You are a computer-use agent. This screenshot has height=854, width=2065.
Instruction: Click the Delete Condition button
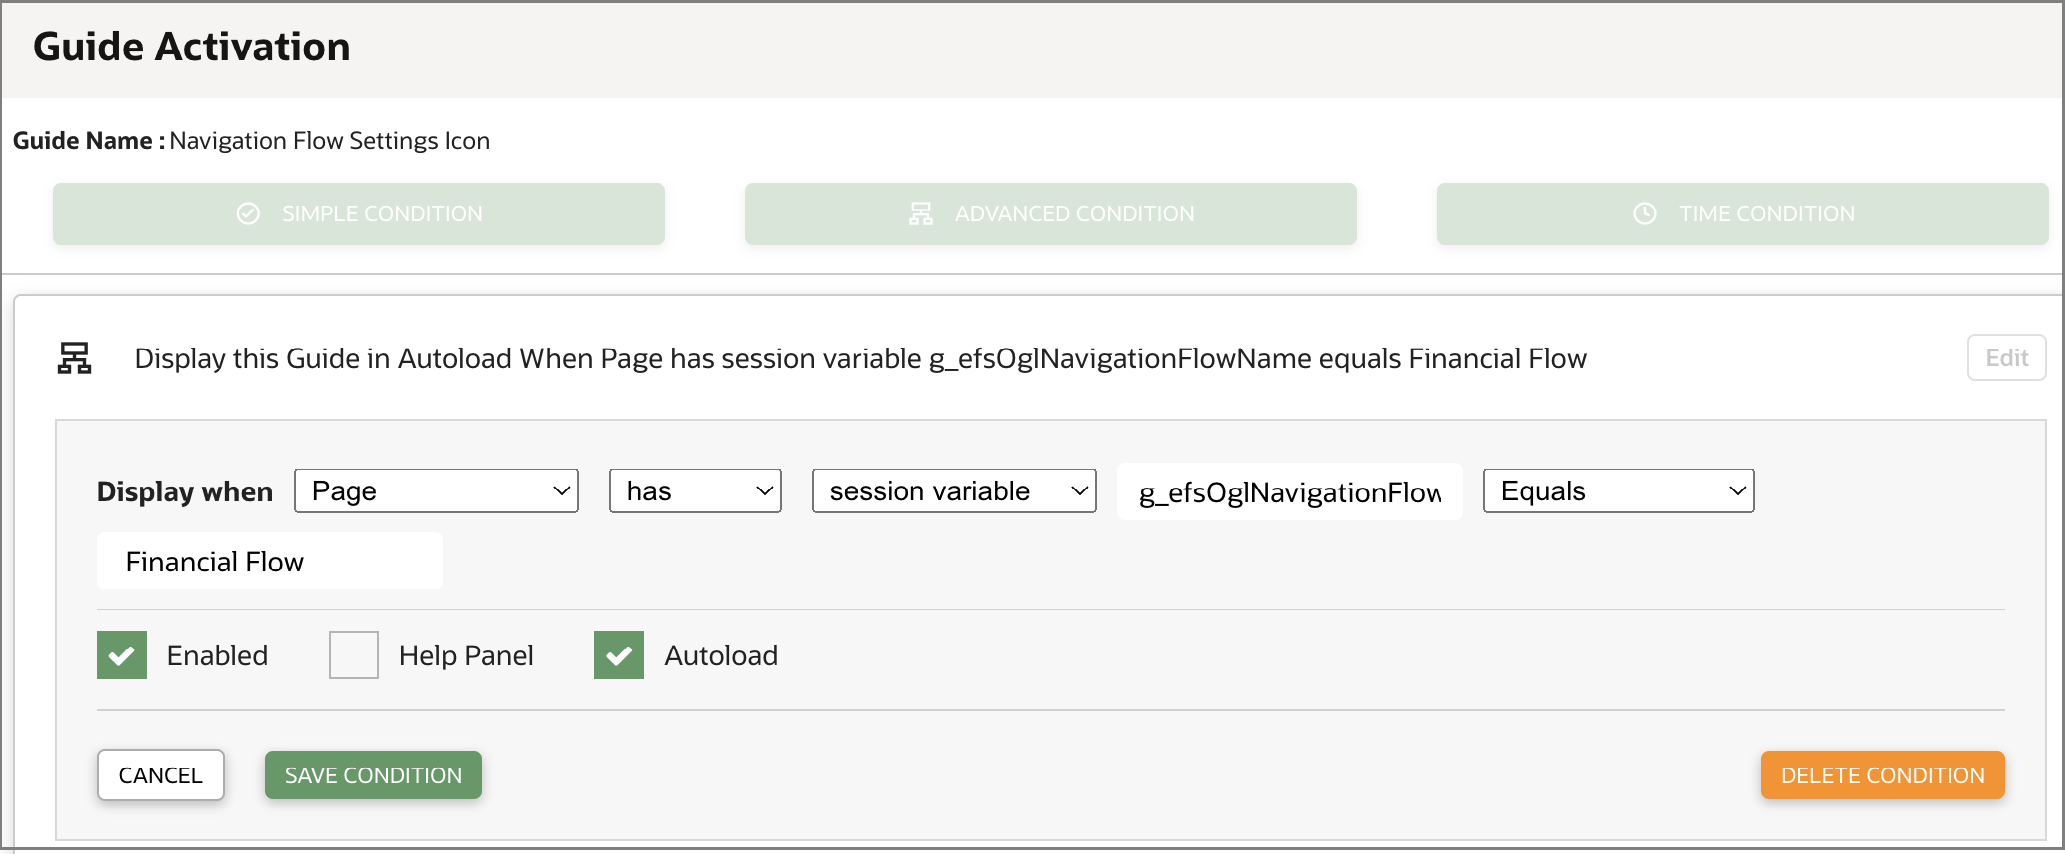1882,774
